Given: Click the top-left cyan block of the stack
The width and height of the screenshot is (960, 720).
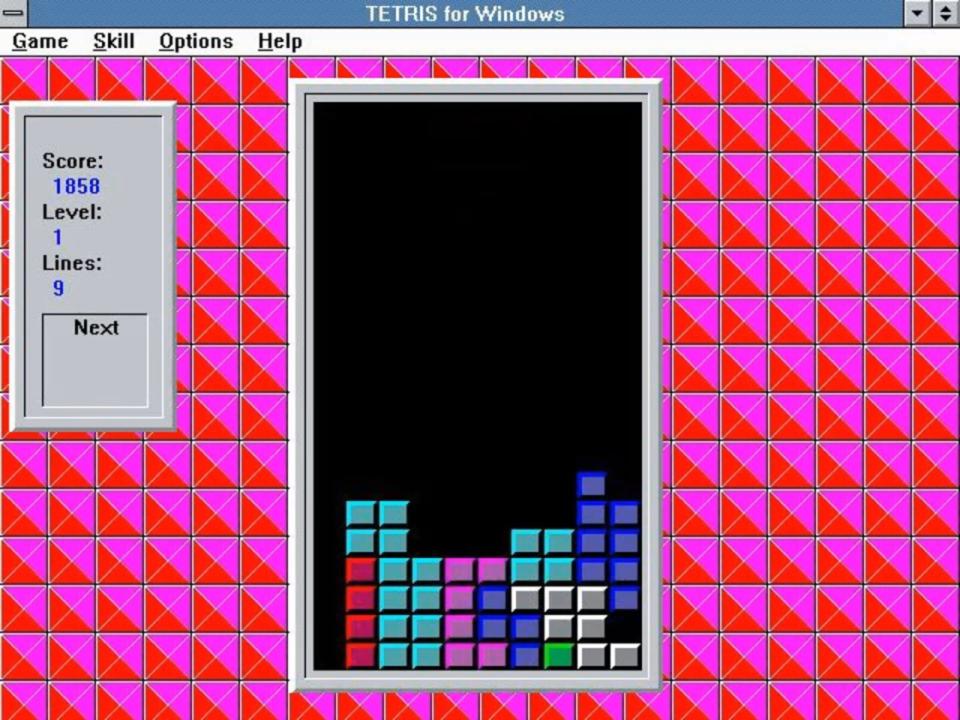Looking at the screenshot, I should click(x=360, y=514).
